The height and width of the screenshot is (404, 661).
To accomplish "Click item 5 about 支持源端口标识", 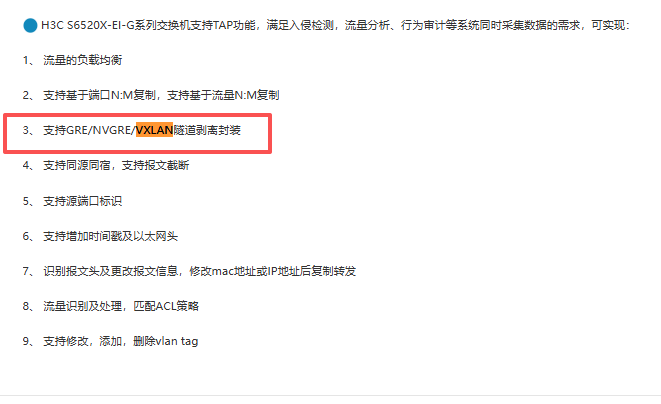I will tap(73, 201).
